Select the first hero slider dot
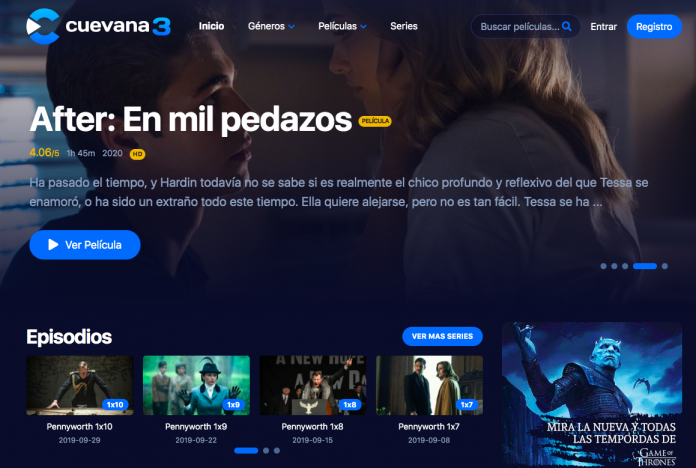 coord(603,266)
